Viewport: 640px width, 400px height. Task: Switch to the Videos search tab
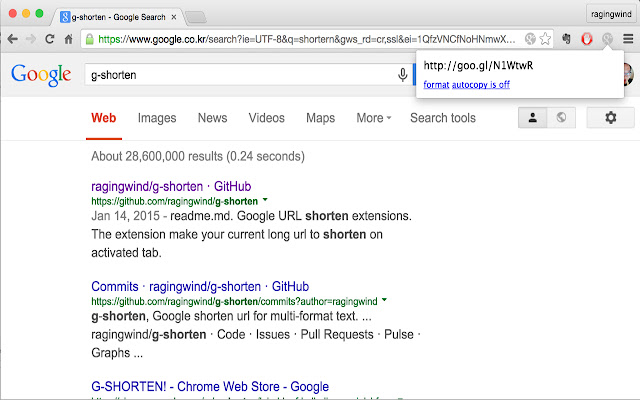(266, 118)
